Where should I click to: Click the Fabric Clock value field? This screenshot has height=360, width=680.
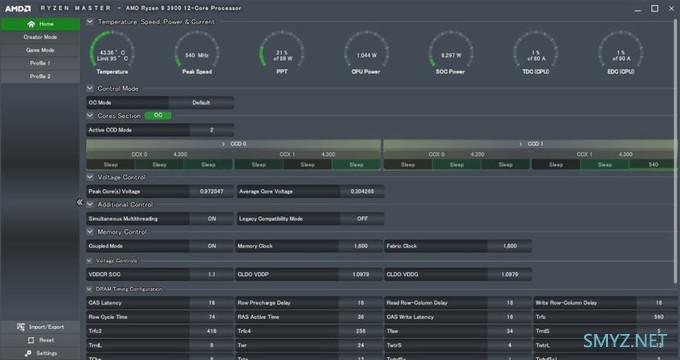point(510,246)
